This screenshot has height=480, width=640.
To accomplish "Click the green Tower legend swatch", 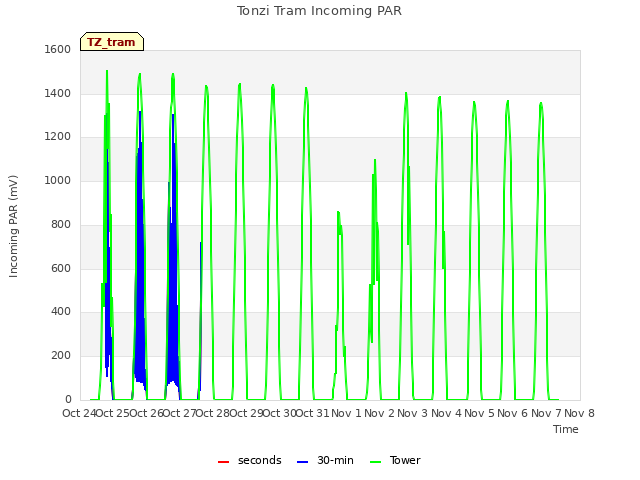I will click(x=375, y=462).
